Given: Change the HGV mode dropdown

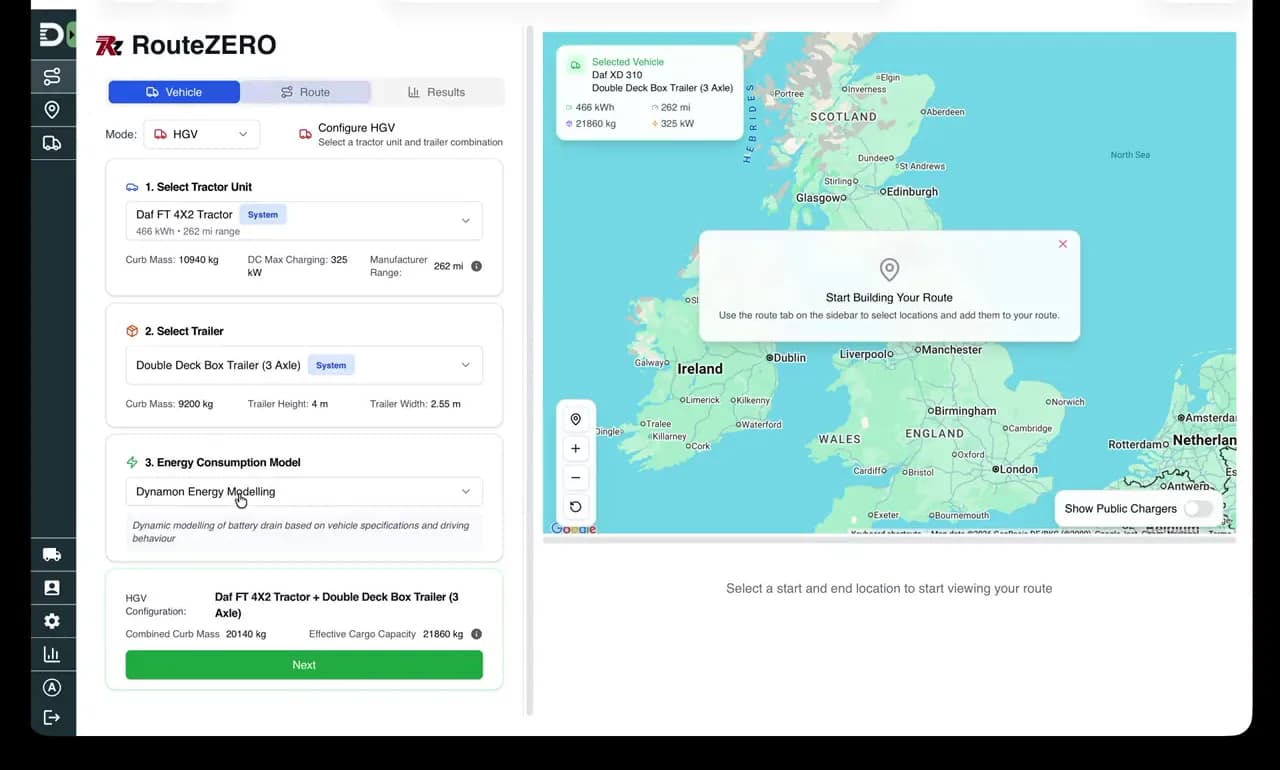Looking at the screenshot, I should [202, 134].
